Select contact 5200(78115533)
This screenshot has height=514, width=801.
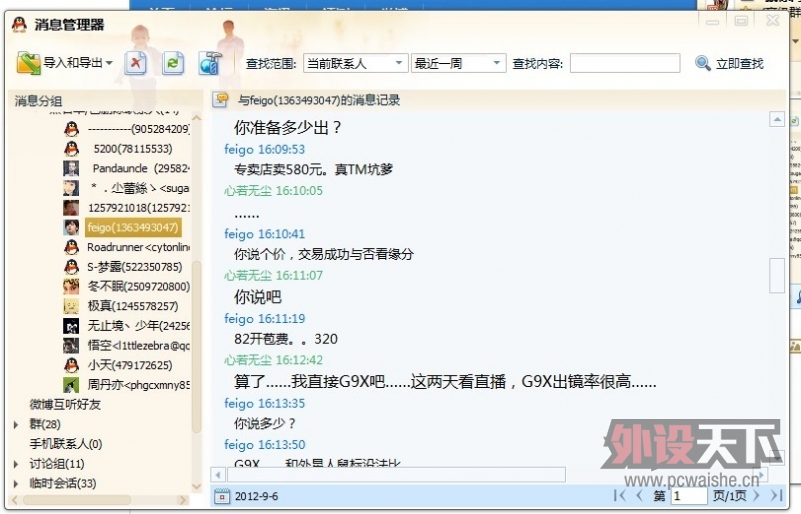click(x=133, y=149)
